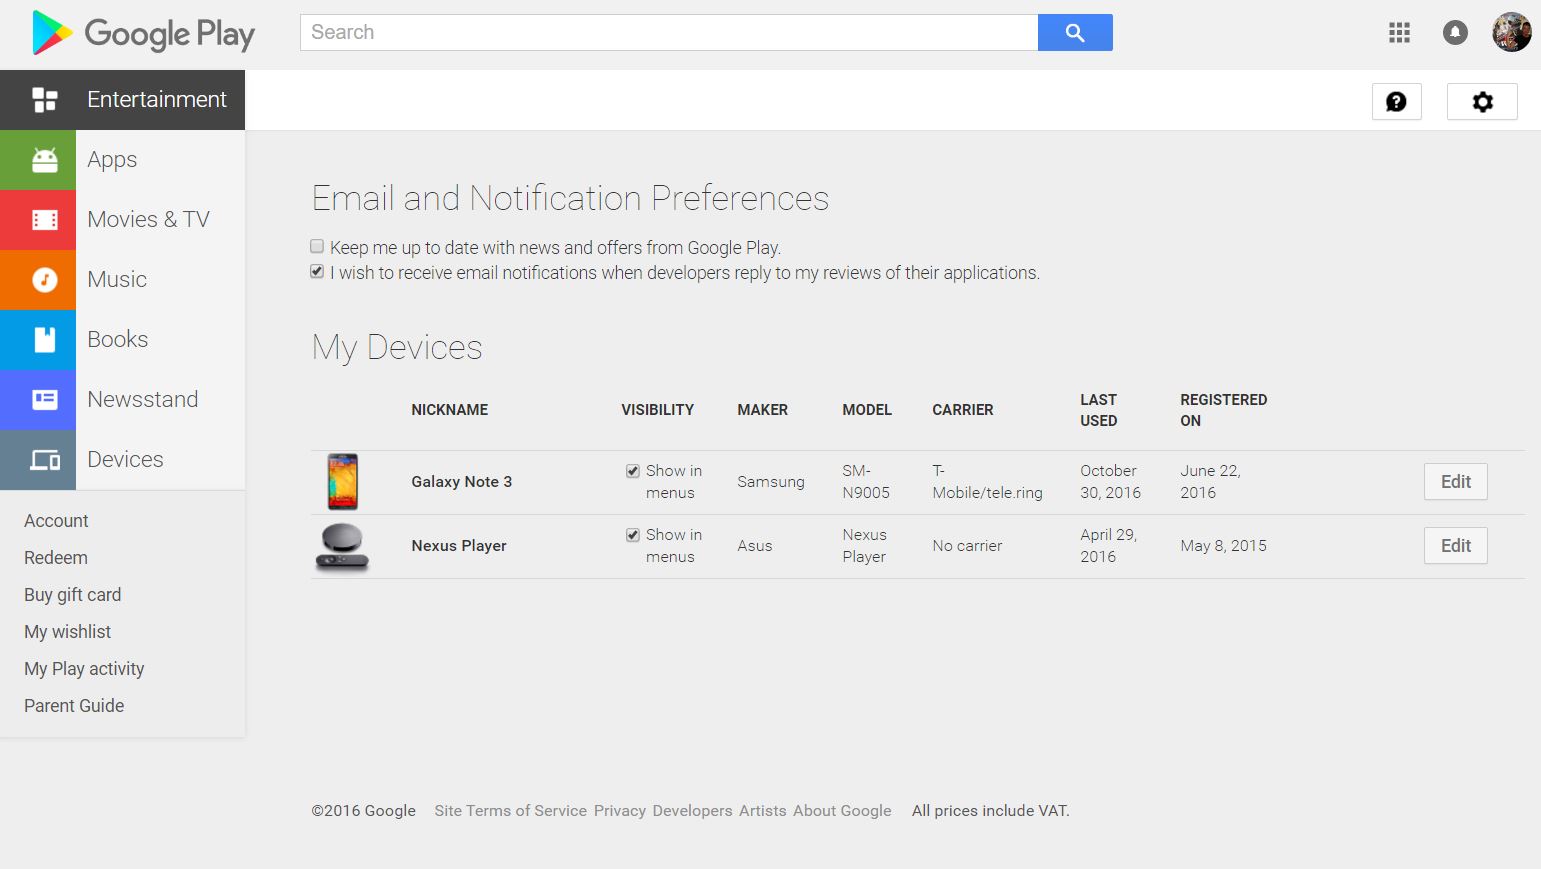Go to the Newsstand section
Image resolution: width=1541 pixels, height=869 pixels.
(142, 400)
